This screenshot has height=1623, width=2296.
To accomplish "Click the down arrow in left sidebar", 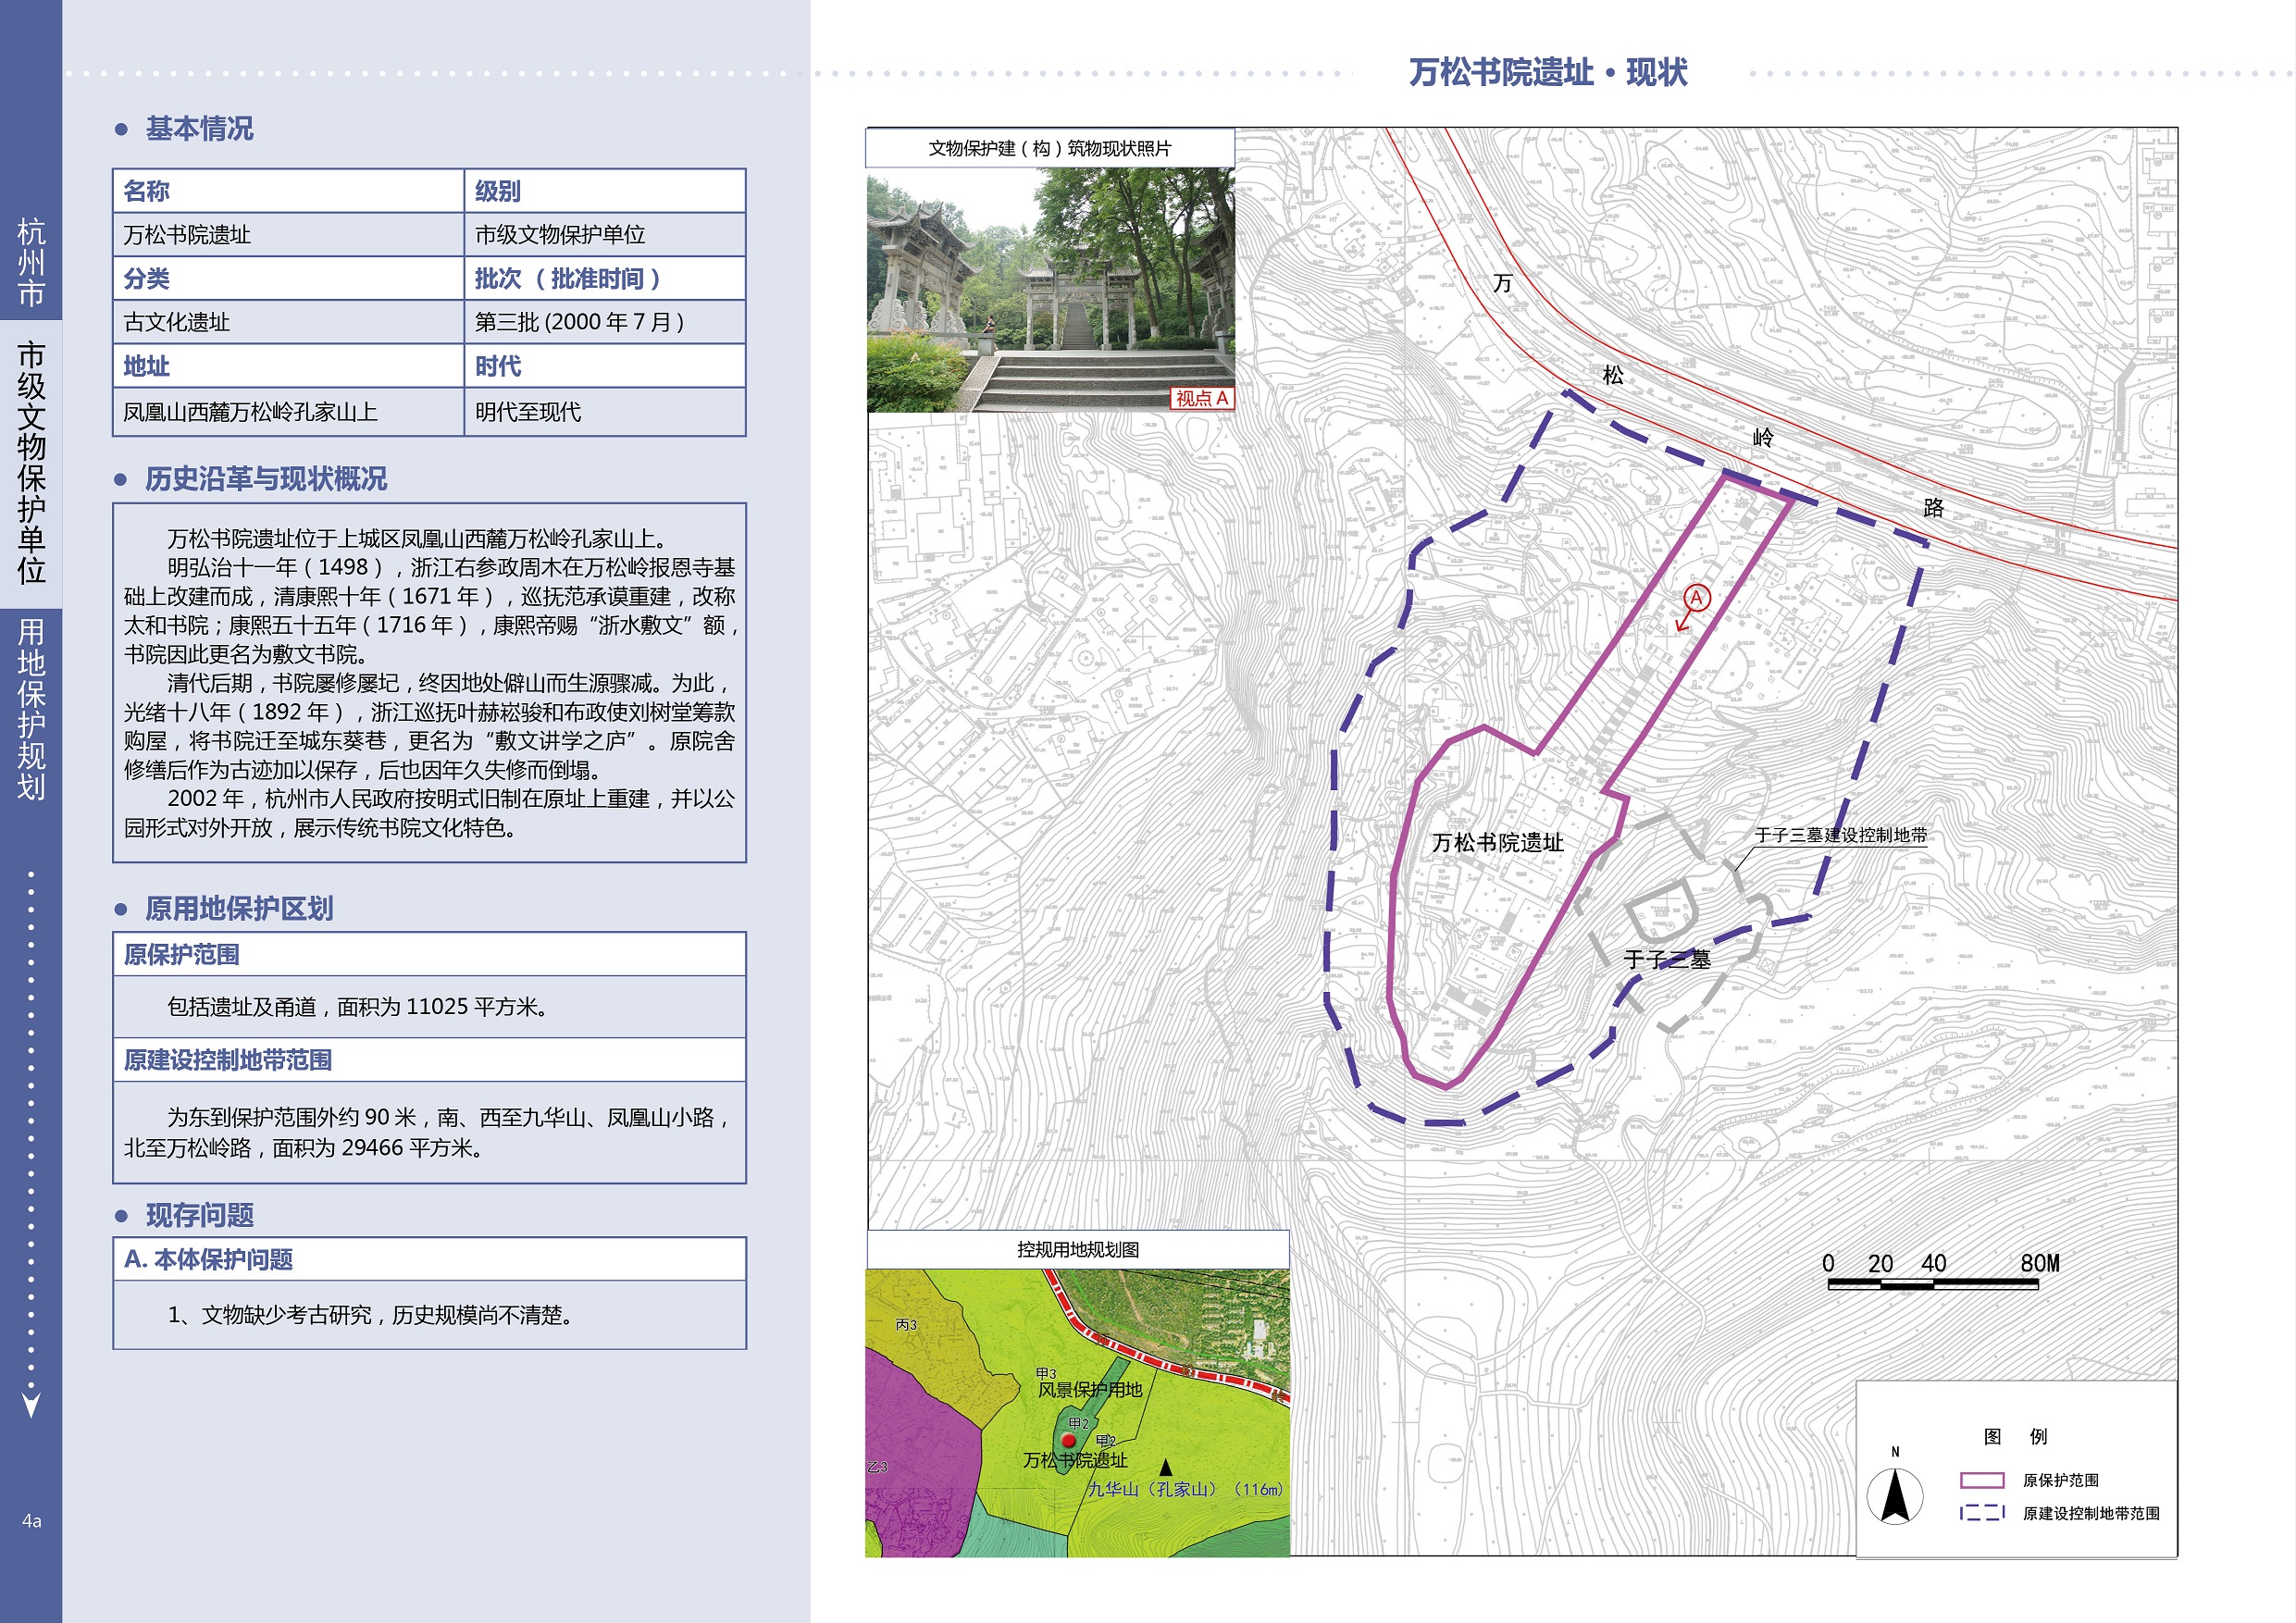I will [31, 1405].
